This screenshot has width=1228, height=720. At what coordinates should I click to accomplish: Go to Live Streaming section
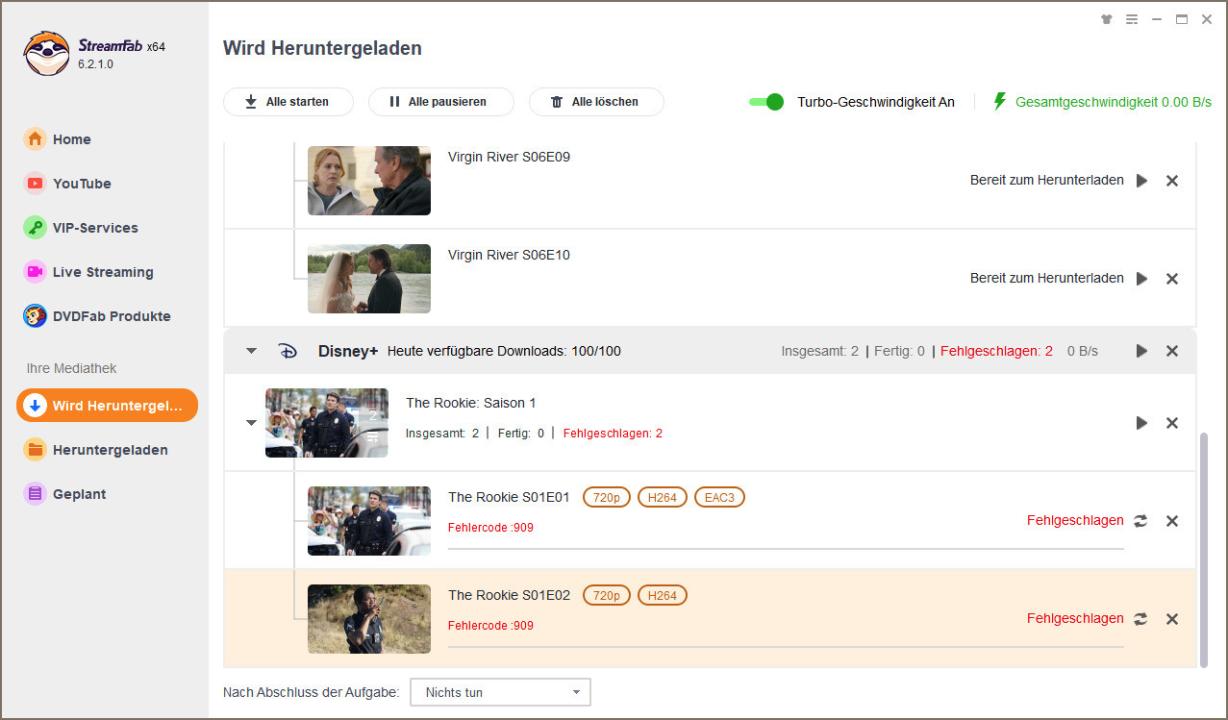pos(89,272)
